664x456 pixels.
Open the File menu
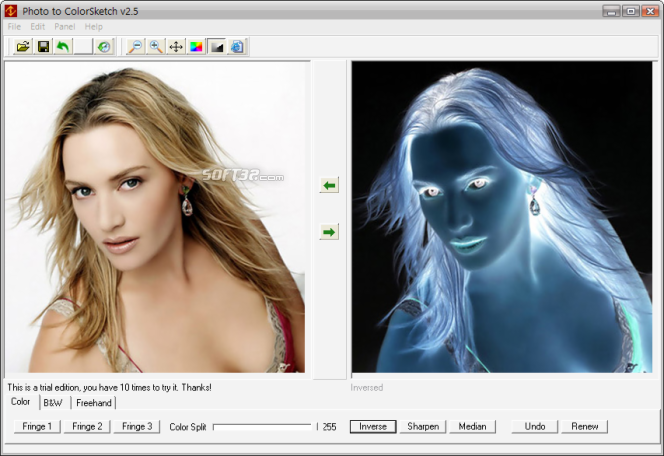[x=14, y=27]
